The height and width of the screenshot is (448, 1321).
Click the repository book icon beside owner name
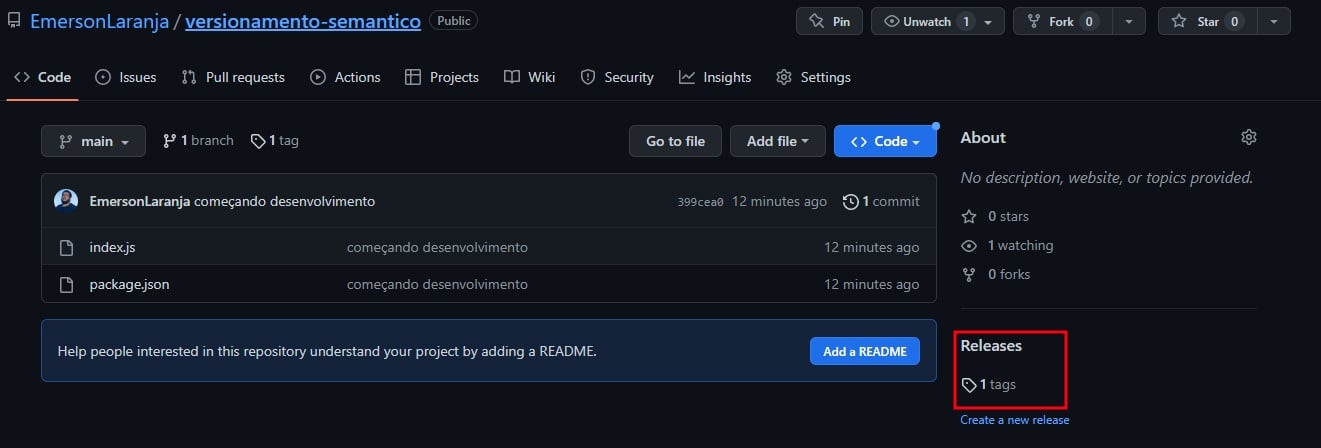[14, 20]
